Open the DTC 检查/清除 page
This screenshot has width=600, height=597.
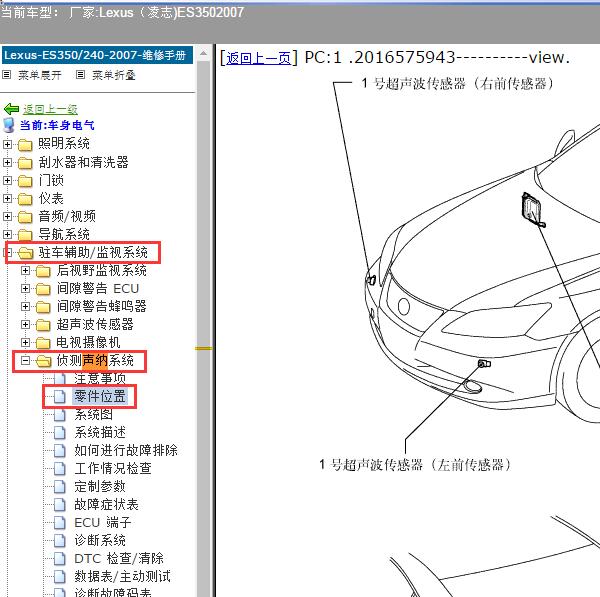(119, 558)
